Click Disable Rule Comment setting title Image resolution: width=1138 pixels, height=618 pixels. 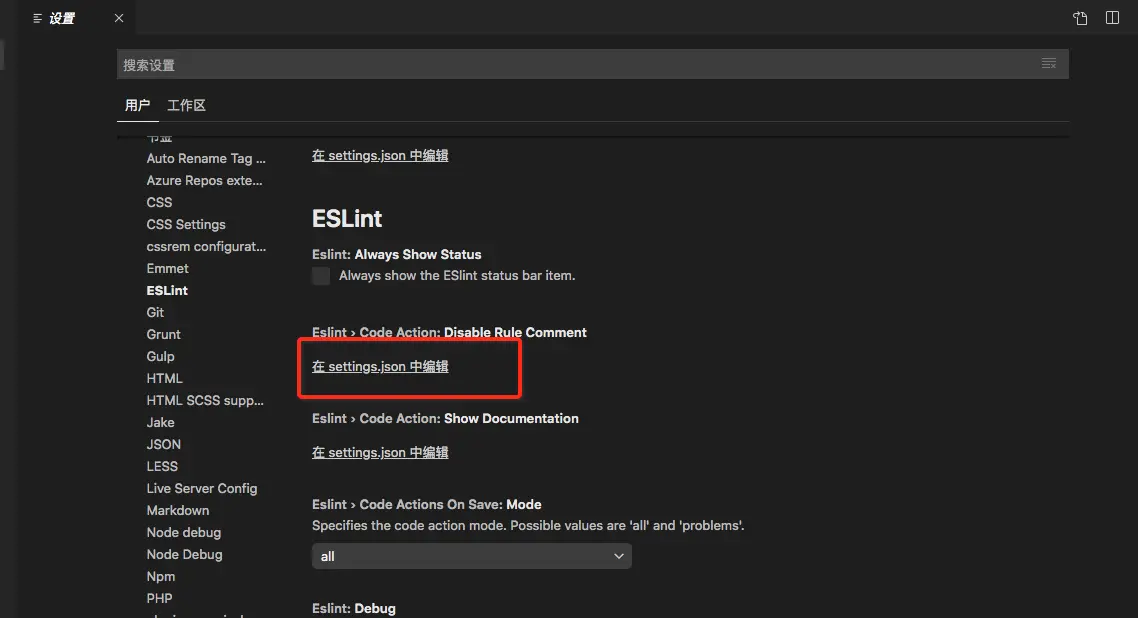coord(449,332)
